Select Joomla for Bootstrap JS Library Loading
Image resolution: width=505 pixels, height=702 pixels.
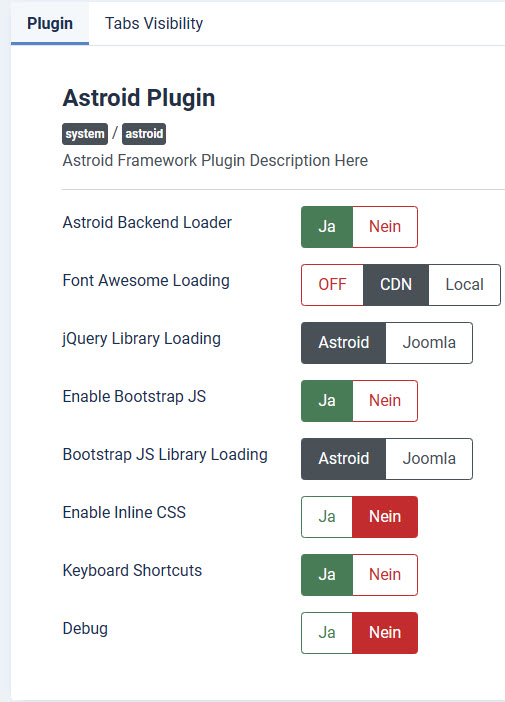click(x=429, y=458)
